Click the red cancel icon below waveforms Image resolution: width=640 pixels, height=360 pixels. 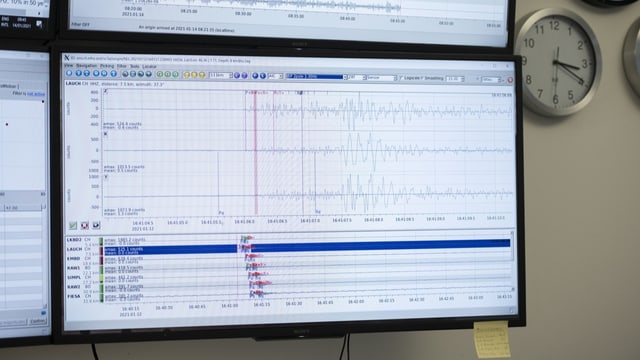[84, 225]
